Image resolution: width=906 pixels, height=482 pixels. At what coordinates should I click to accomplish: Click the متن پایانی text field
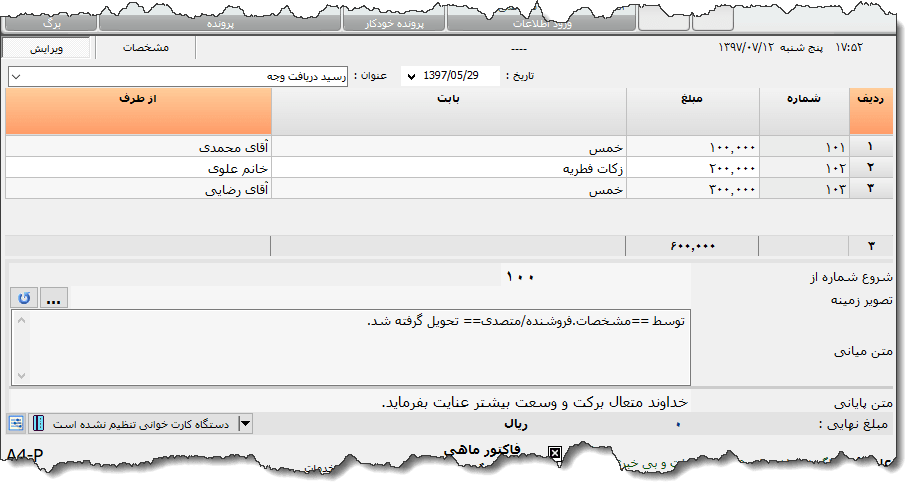(350, 402)
